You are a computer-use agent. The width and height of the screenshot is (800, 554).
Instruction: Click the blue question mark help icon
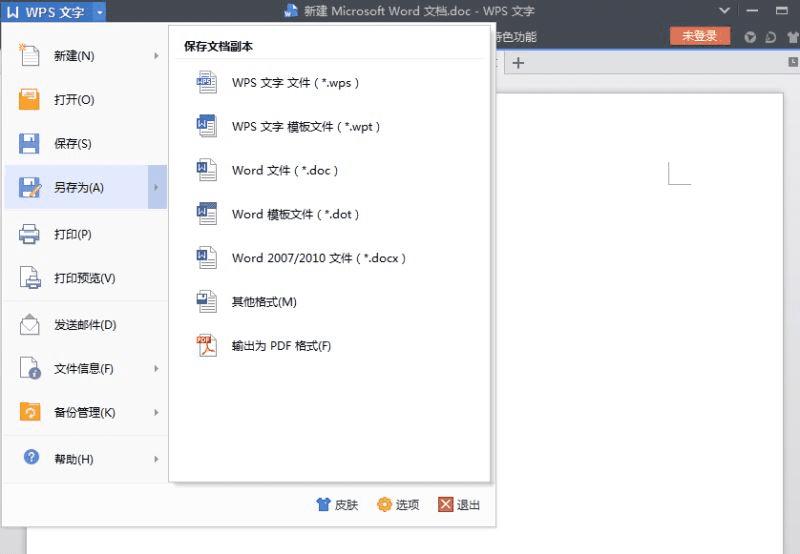point(31,457)
